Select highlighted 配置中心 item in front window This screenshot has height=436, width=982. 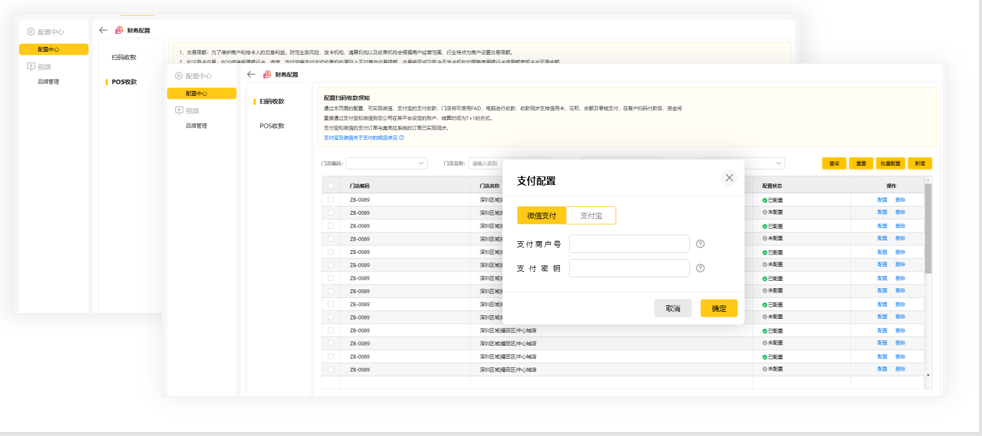click(202, 93)
